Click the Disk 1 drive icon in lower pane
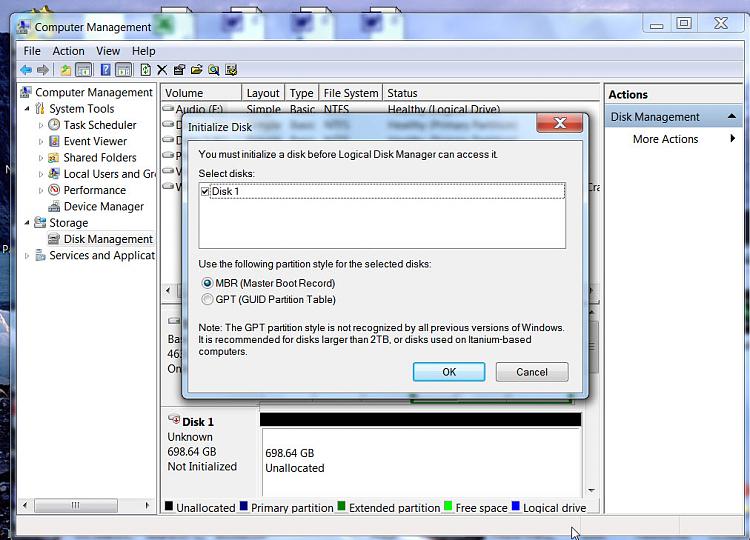 (x=174, y=419)
